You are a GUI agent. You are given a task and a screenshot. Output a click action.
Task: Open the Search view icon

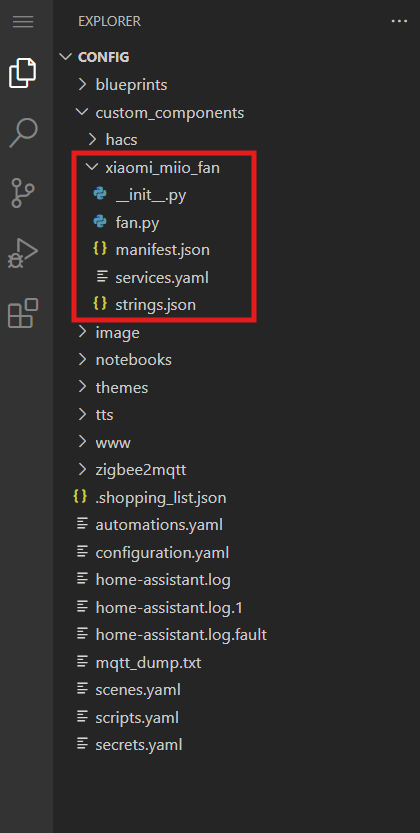[x=23, y=132]
